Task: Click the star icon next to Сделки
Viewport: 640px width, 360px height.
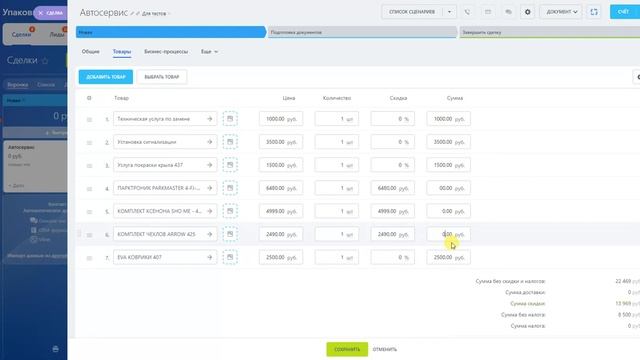Action: tap(45, 61)
